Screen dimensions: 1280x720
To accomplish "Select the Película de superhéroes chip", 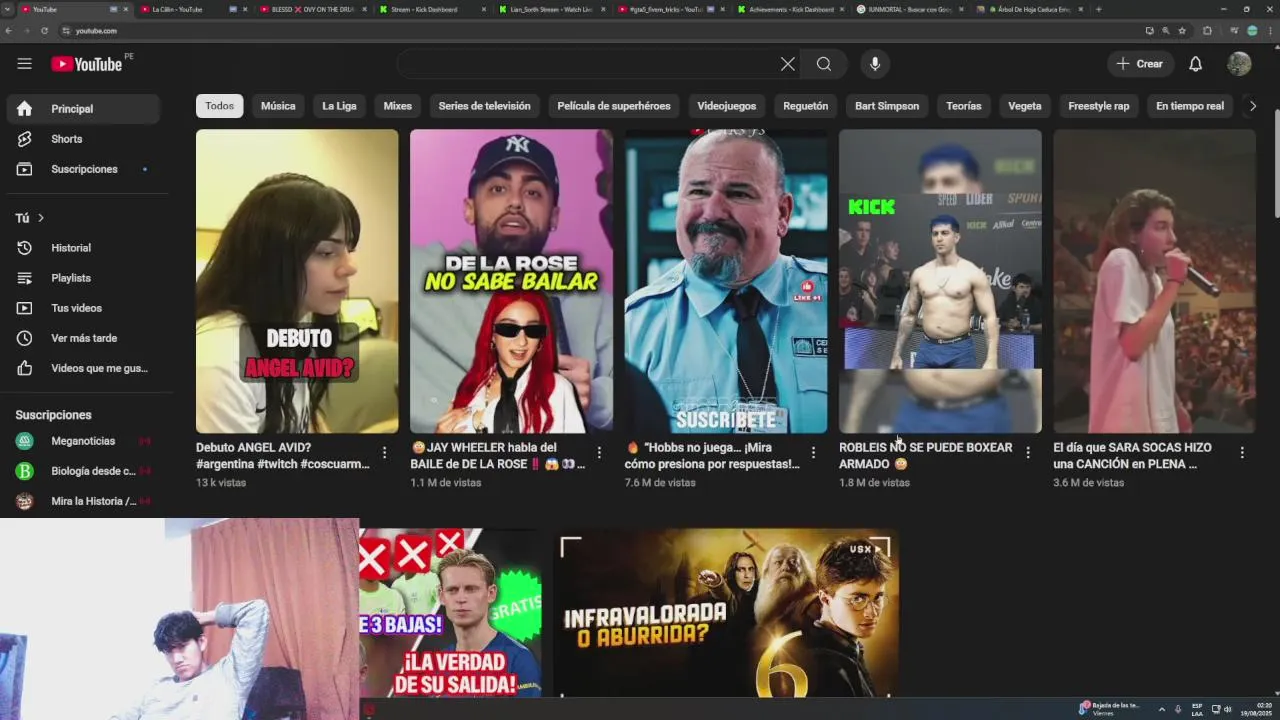I will coord(614,106).
